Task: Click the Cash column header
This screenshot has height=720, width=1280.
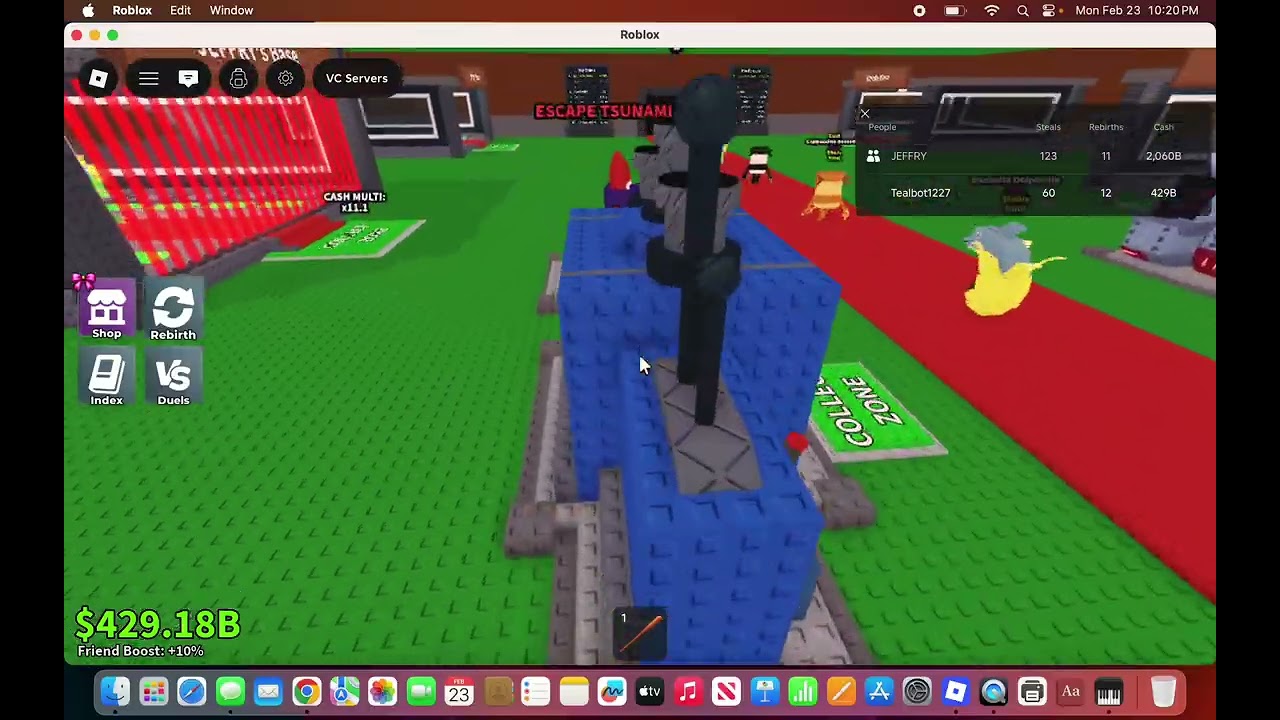Action: pyautogui.click(x=1163, y=127)
